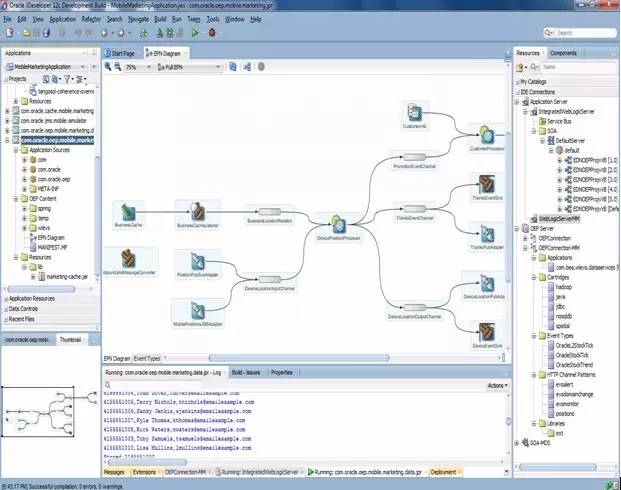The width and height of the screenshot is (621, 490).
Task: Zoom out on the EPN diagram
Action: pos(118,67)
